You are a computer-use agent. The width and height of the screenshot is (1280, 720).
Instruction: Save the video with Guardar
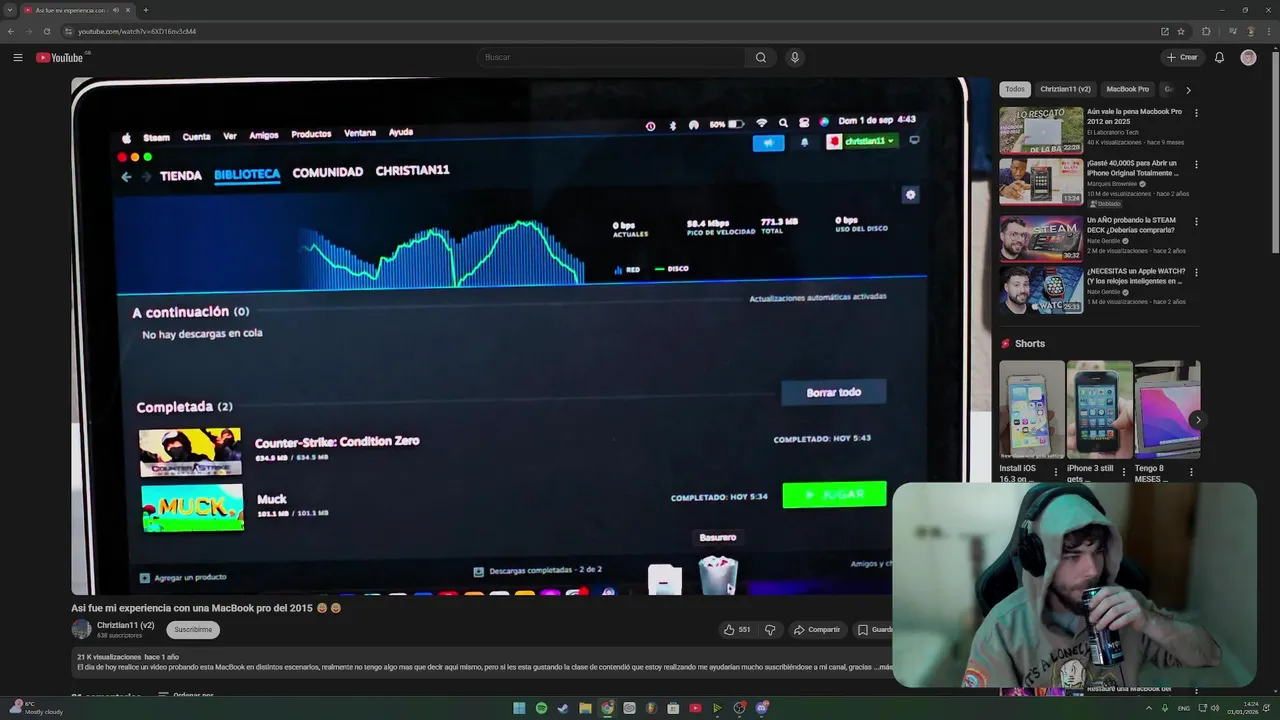875,630
